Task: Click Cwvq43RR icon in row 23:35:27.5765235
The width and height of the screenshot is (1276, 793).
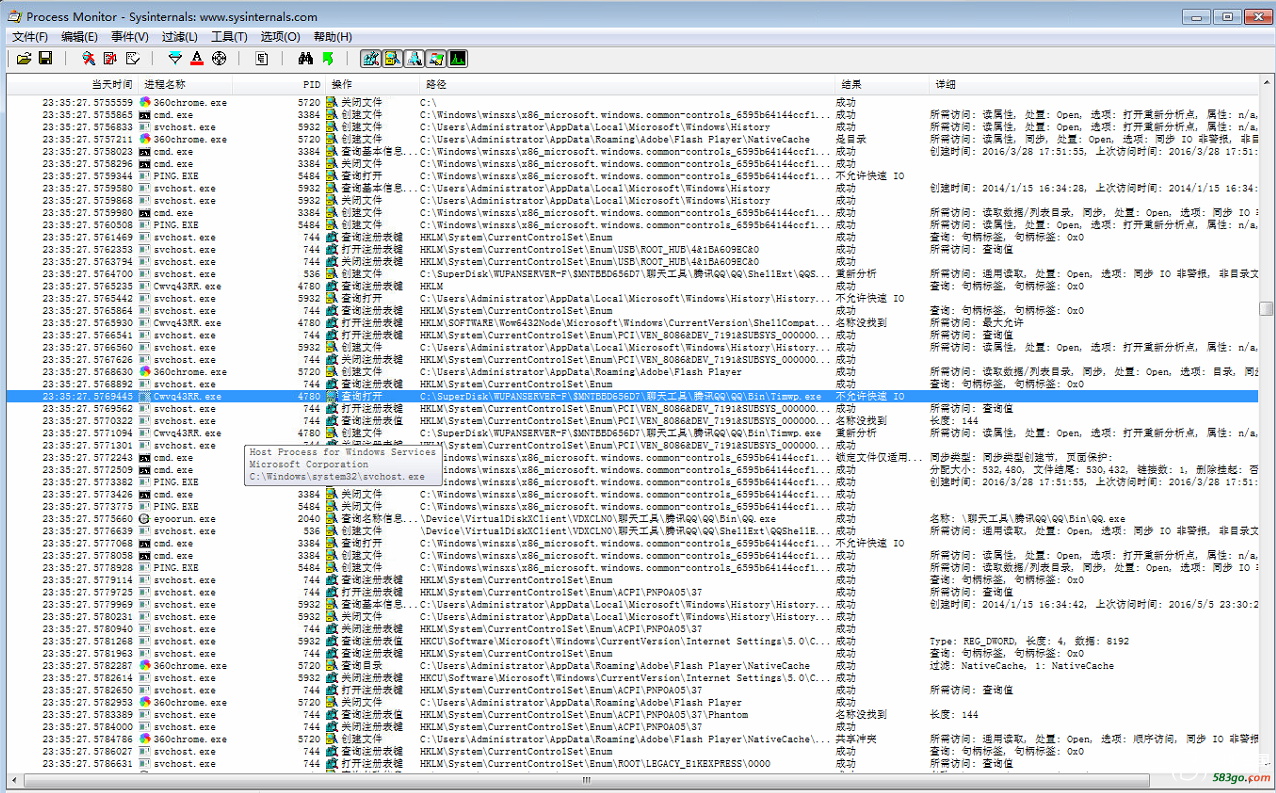Action: pos(145,286)
